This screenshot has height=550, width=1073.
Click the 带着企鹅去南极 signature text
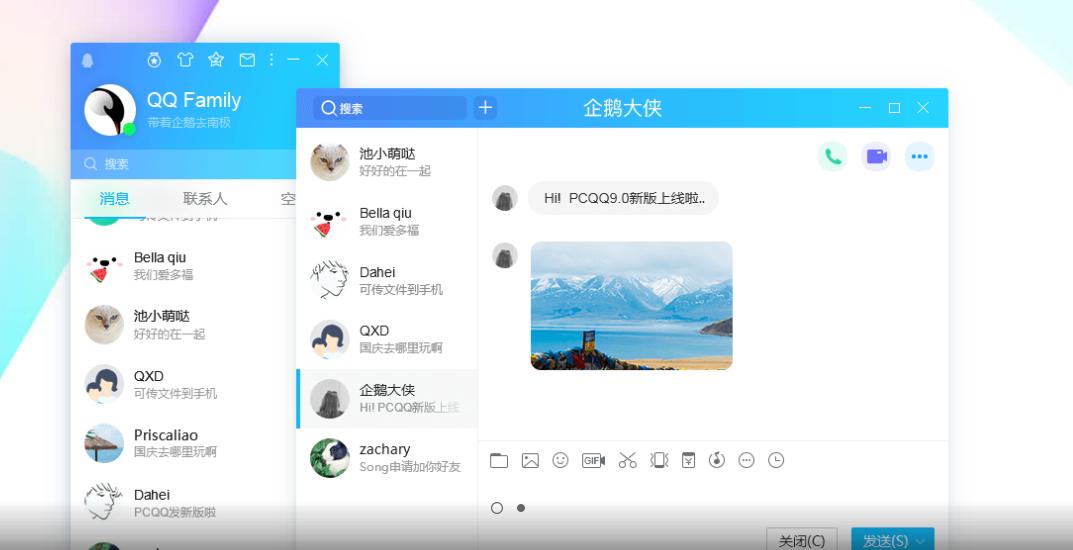(189, 123)
